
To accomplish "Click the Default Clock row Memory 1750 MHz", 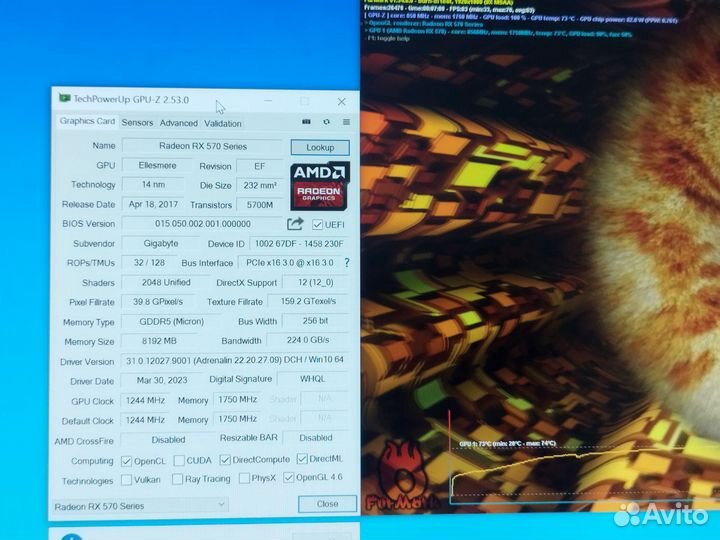I will (x=237, y=419).
